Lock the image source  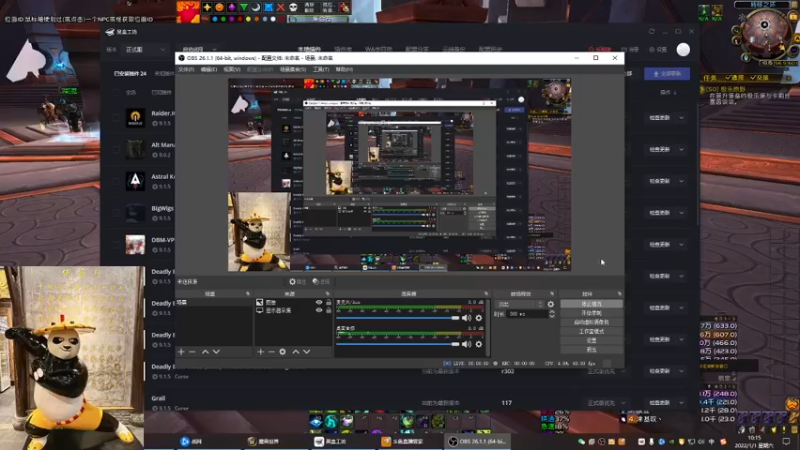coord(328,303)
